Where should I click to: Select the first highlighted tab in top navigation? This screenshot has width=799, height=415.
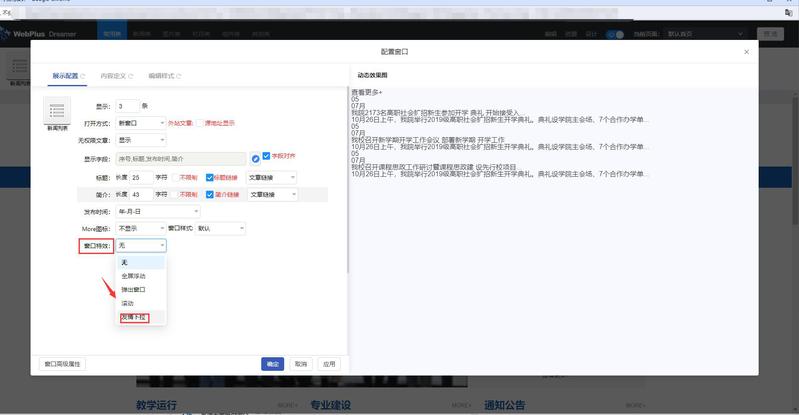[112, 34]
